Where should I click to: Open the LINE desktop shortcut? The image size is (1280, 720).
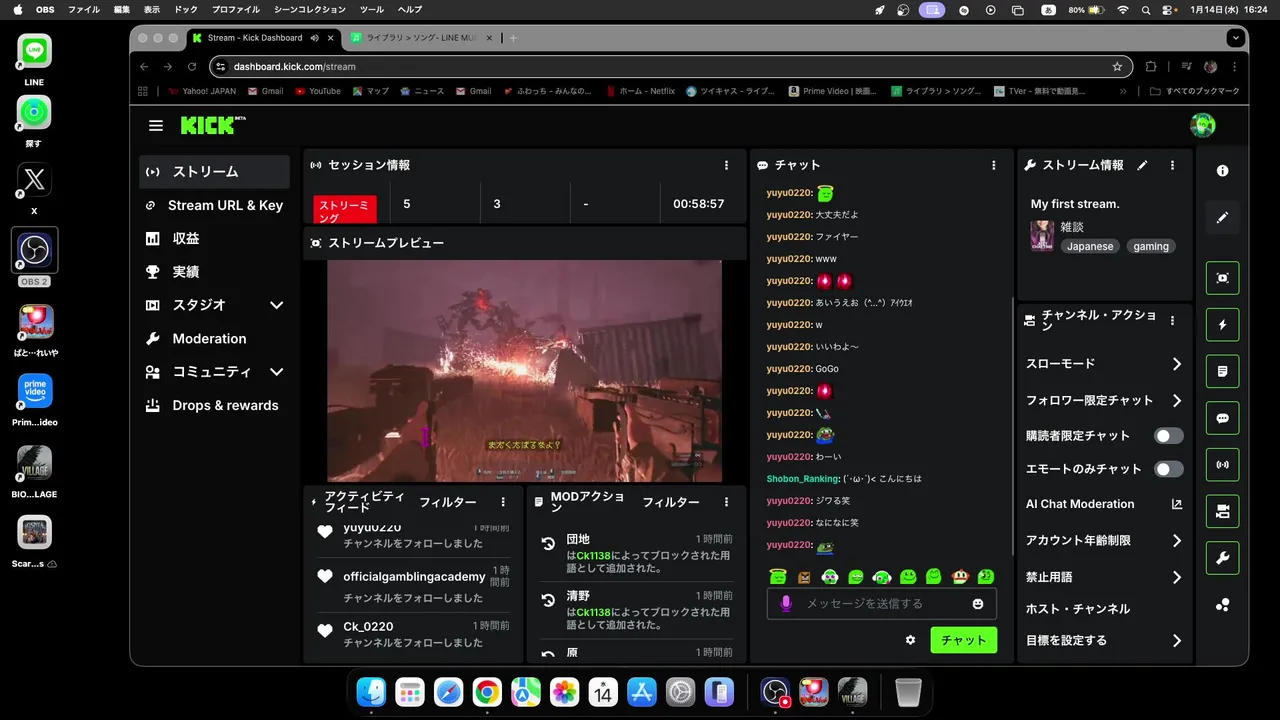34,58
